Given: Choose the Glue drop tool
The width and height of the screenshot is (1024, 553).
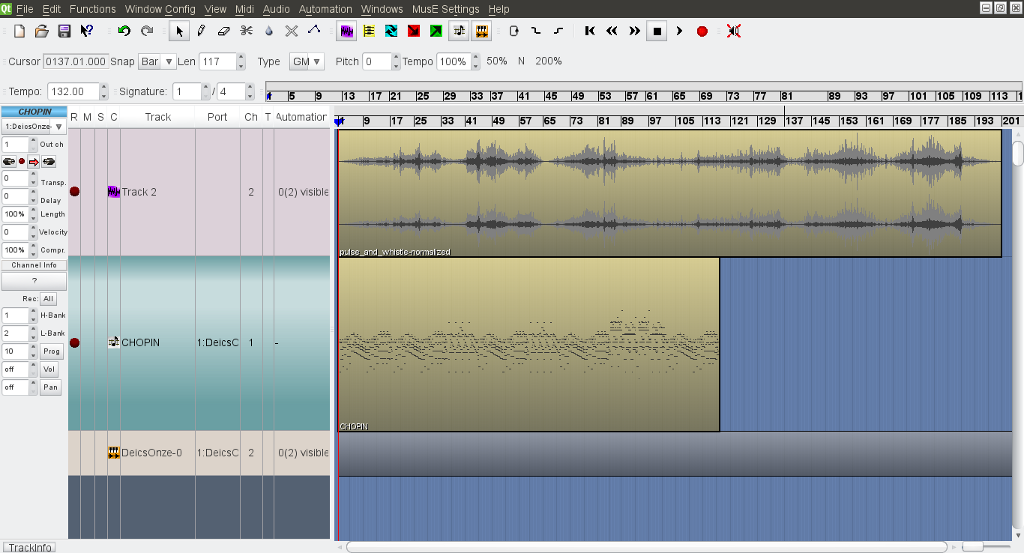Looking at the screenshot, I should coord(269,31).
